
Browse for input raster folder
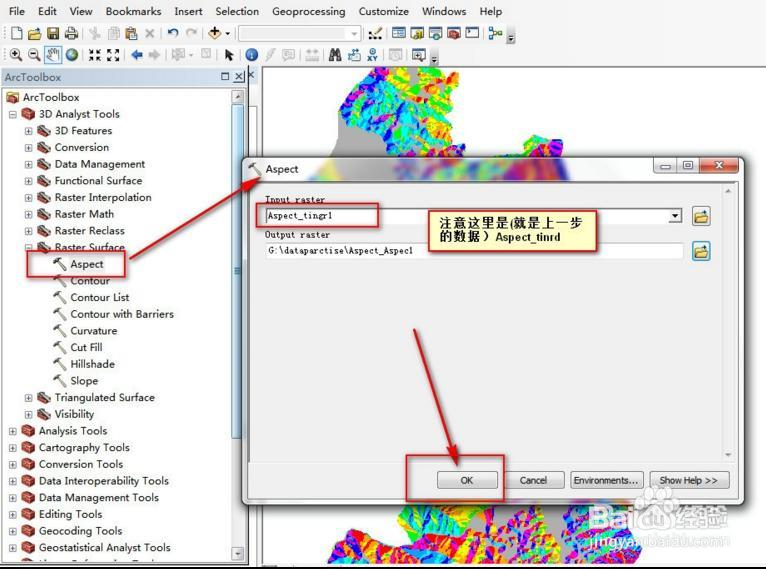[x=701, y=216]
